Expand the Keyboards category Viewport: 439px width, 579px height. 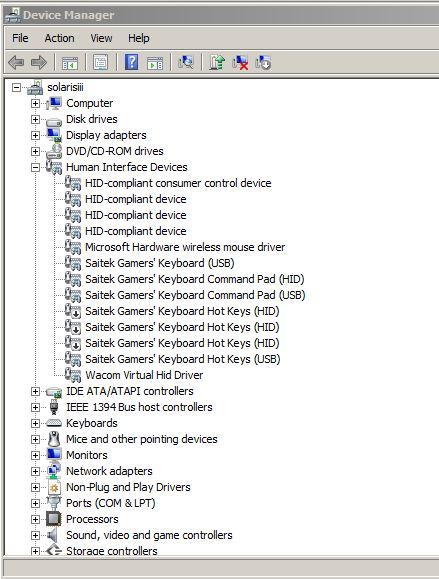click(x=35, y=423)
